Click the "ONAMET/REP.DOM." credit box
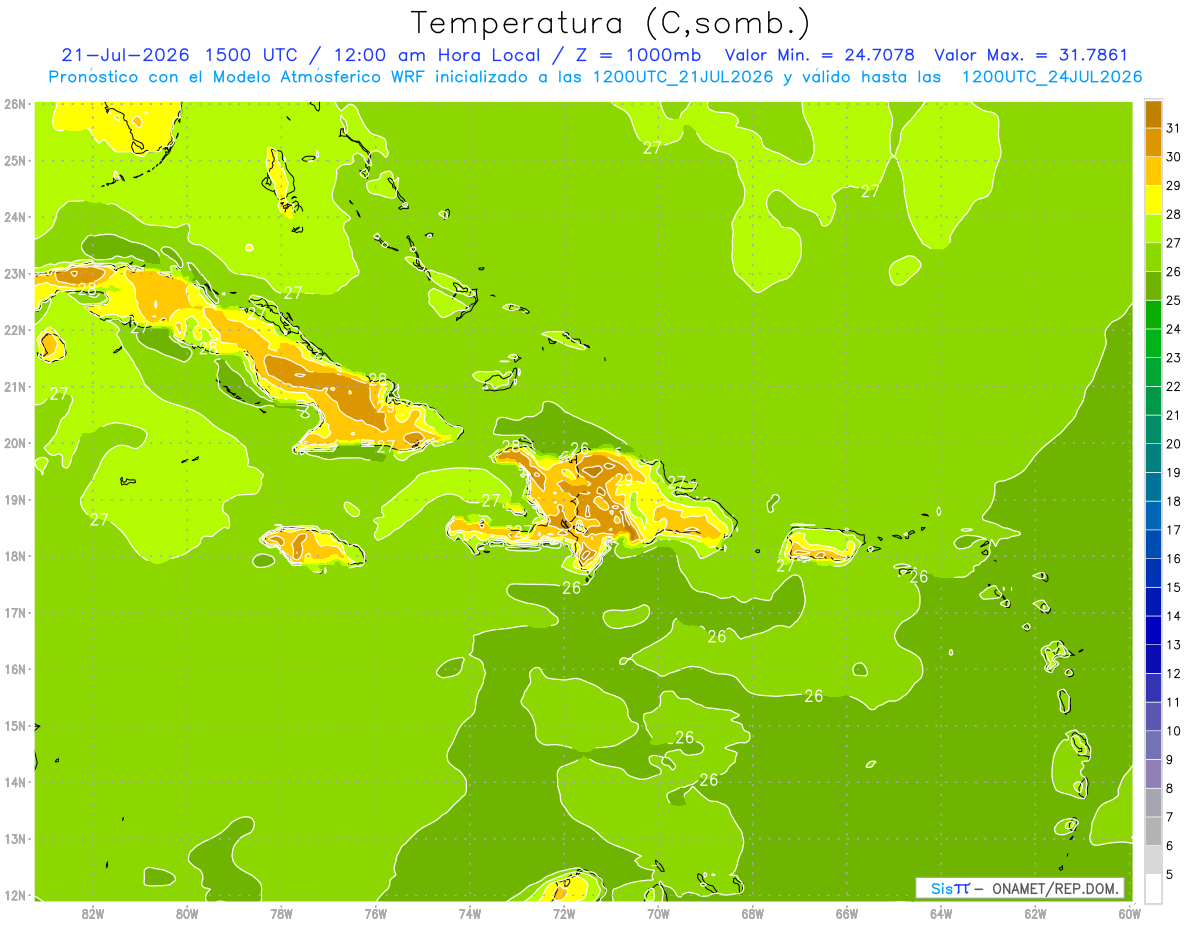The image size is (1200, 927). tap(1021, 888)
